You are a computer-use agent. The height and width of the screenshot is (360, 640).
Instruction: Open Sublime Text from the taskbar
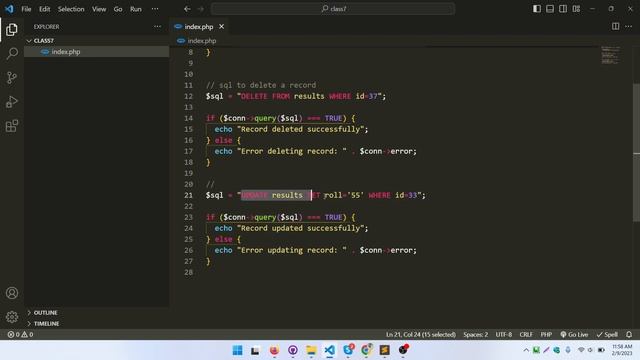tap(384, 350)
